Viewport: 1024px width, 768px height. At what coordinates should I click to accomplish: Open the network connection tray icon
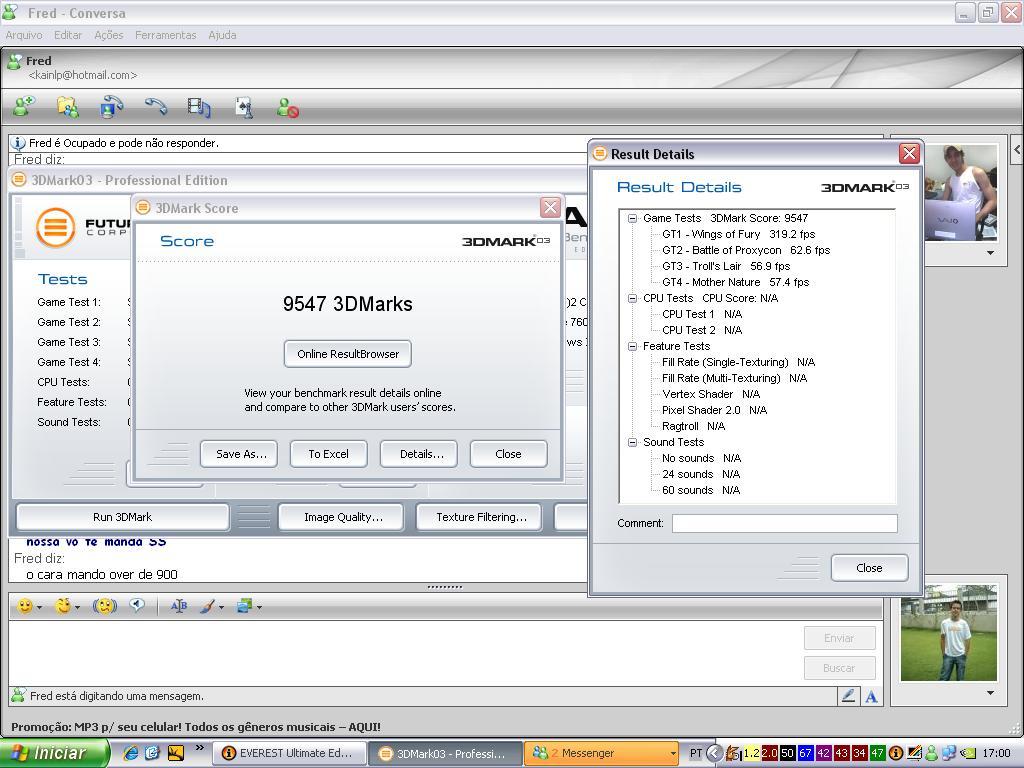[x=949, y=753]
